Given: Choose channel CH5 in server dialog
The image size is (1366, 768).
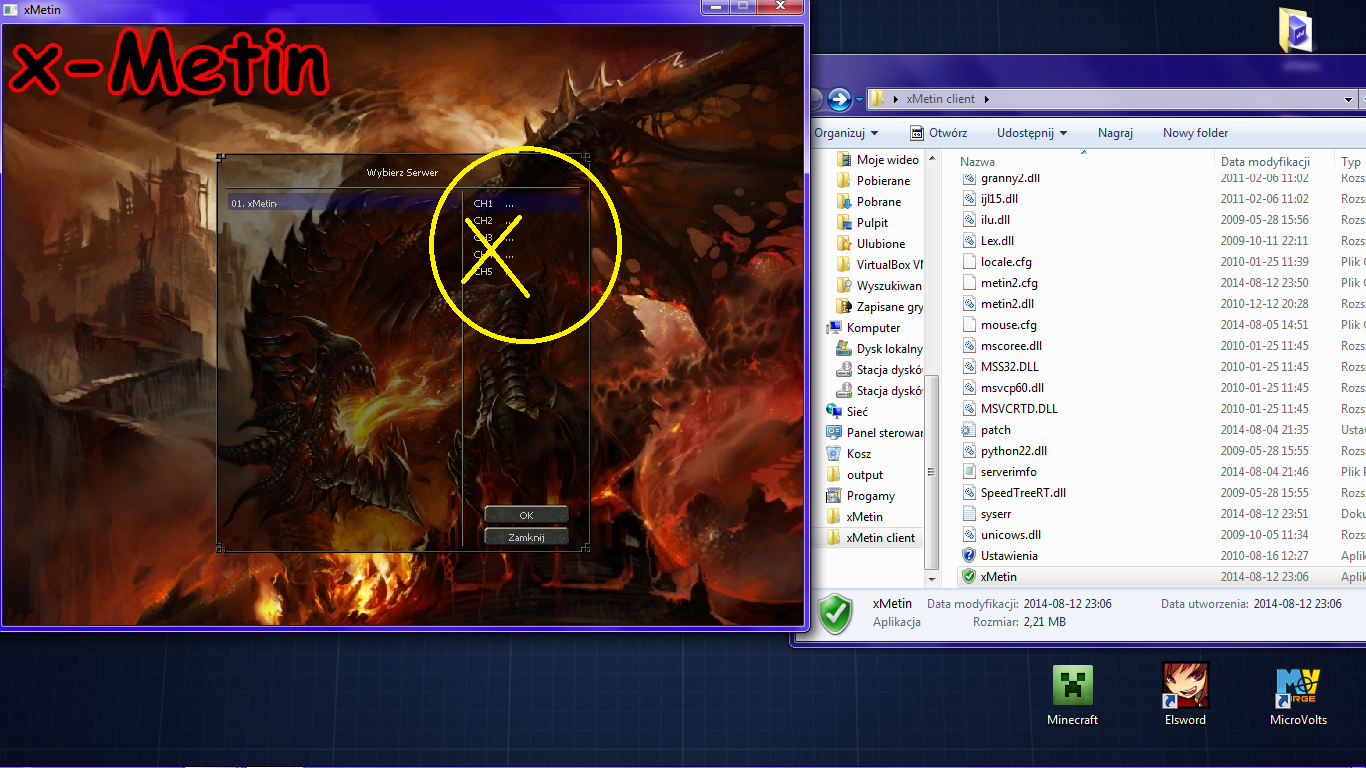Looking at the screenshot, I should click(x=483, y=272).
